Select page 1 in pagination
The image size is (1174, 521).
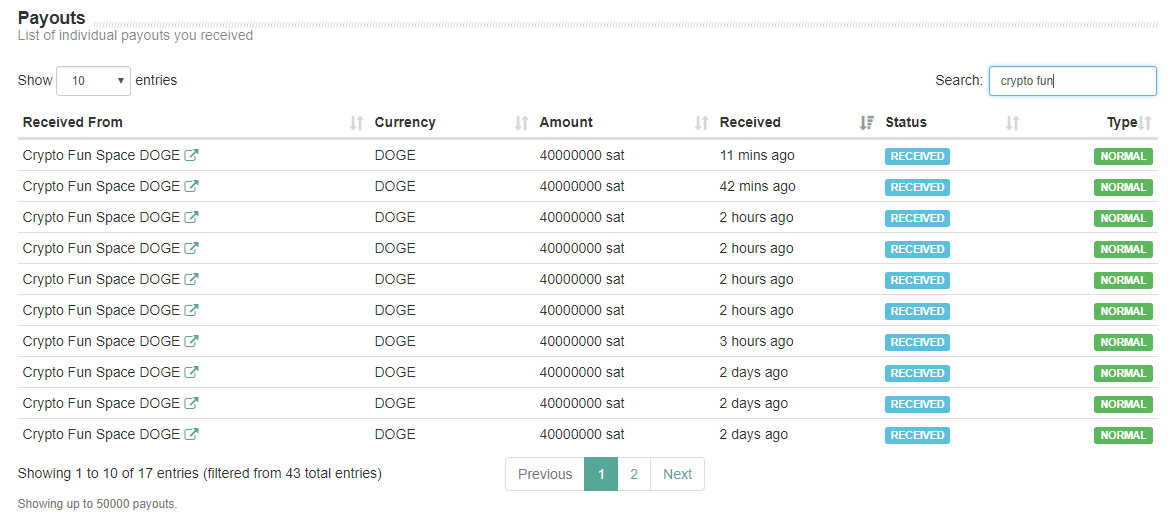click(x=601, y=475)
